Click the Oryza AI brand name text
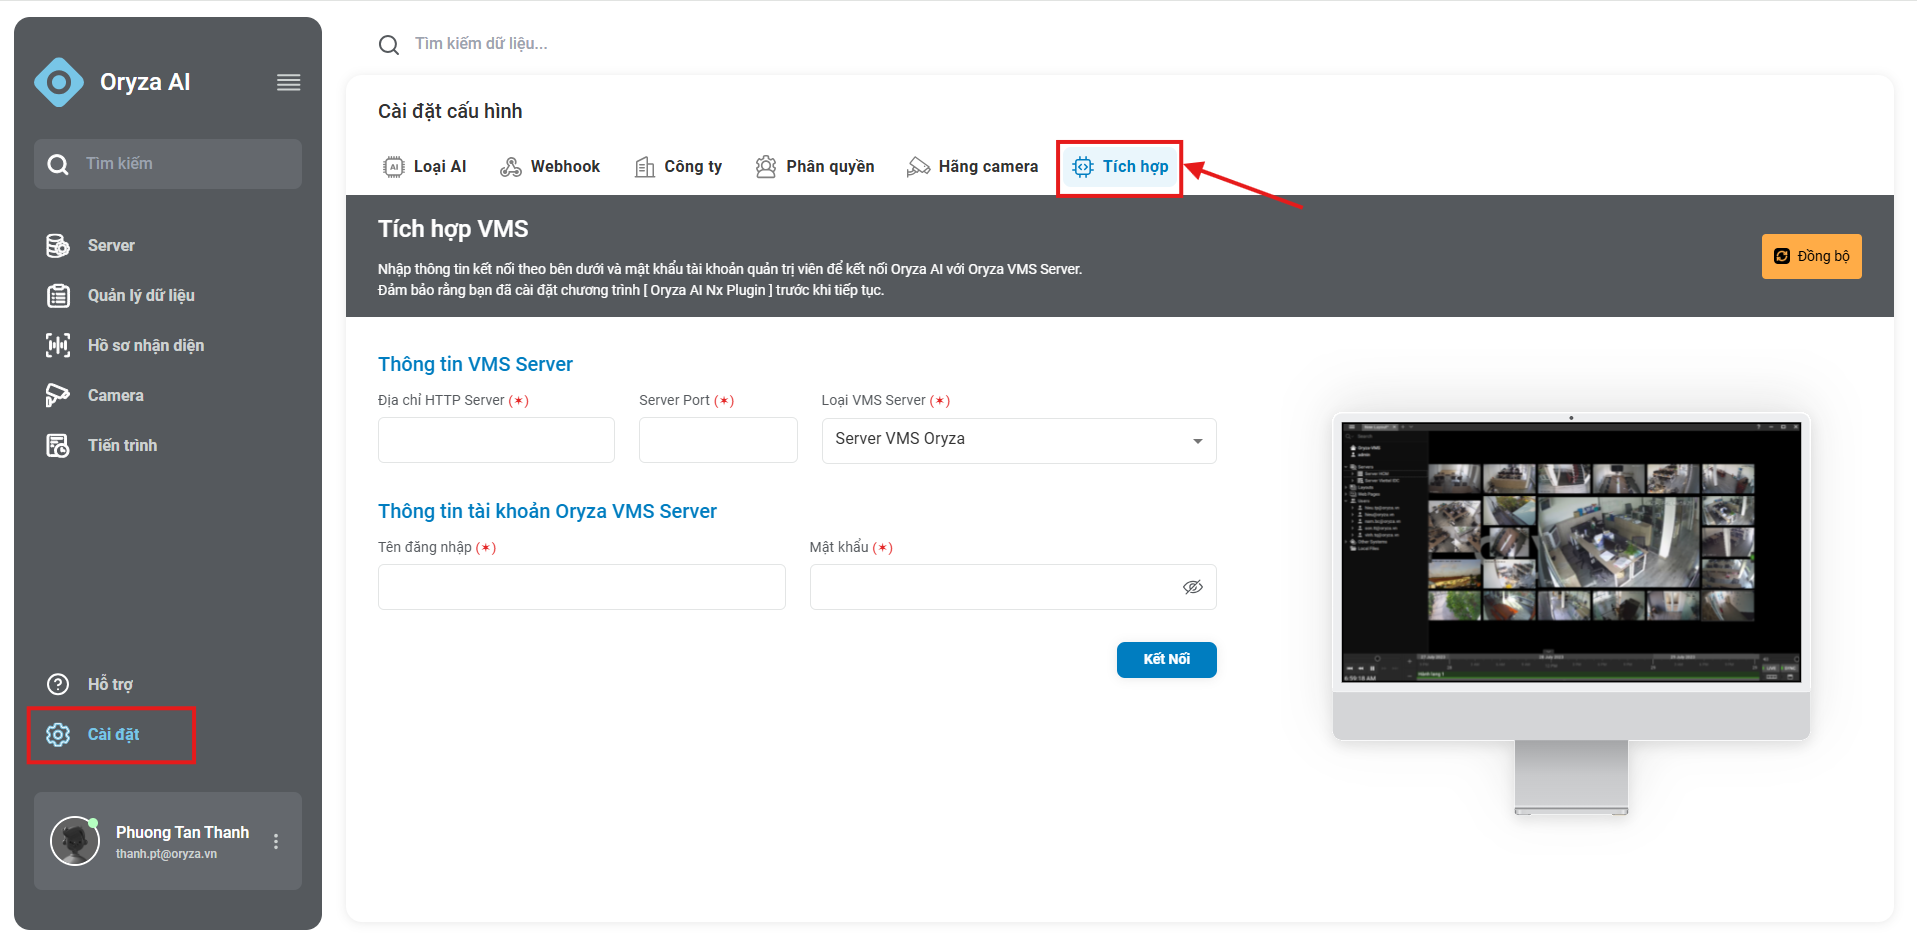The image size is (1917, 941). 145,82
